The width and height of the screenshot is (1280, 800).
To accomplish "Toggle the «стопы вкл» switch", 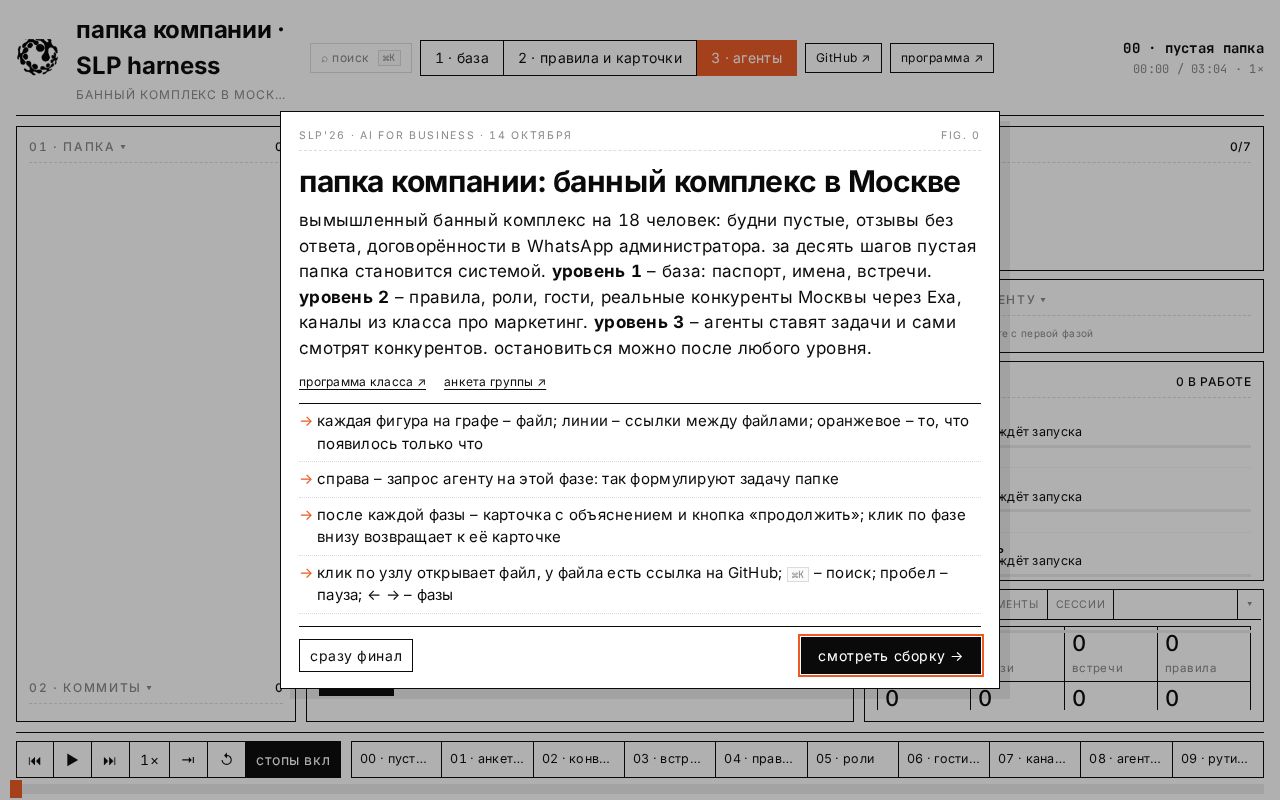I will tap(293, 760).
